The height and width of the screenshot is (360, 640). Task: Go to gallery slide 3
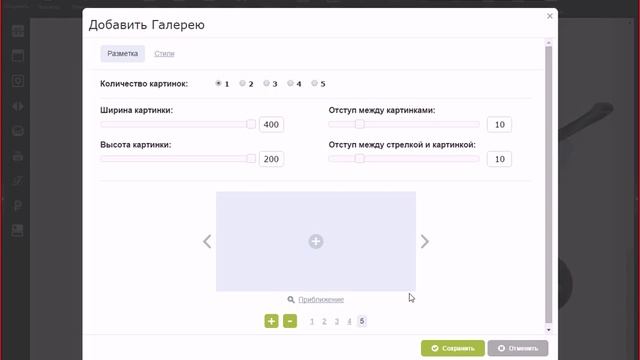tap(337, 322)
